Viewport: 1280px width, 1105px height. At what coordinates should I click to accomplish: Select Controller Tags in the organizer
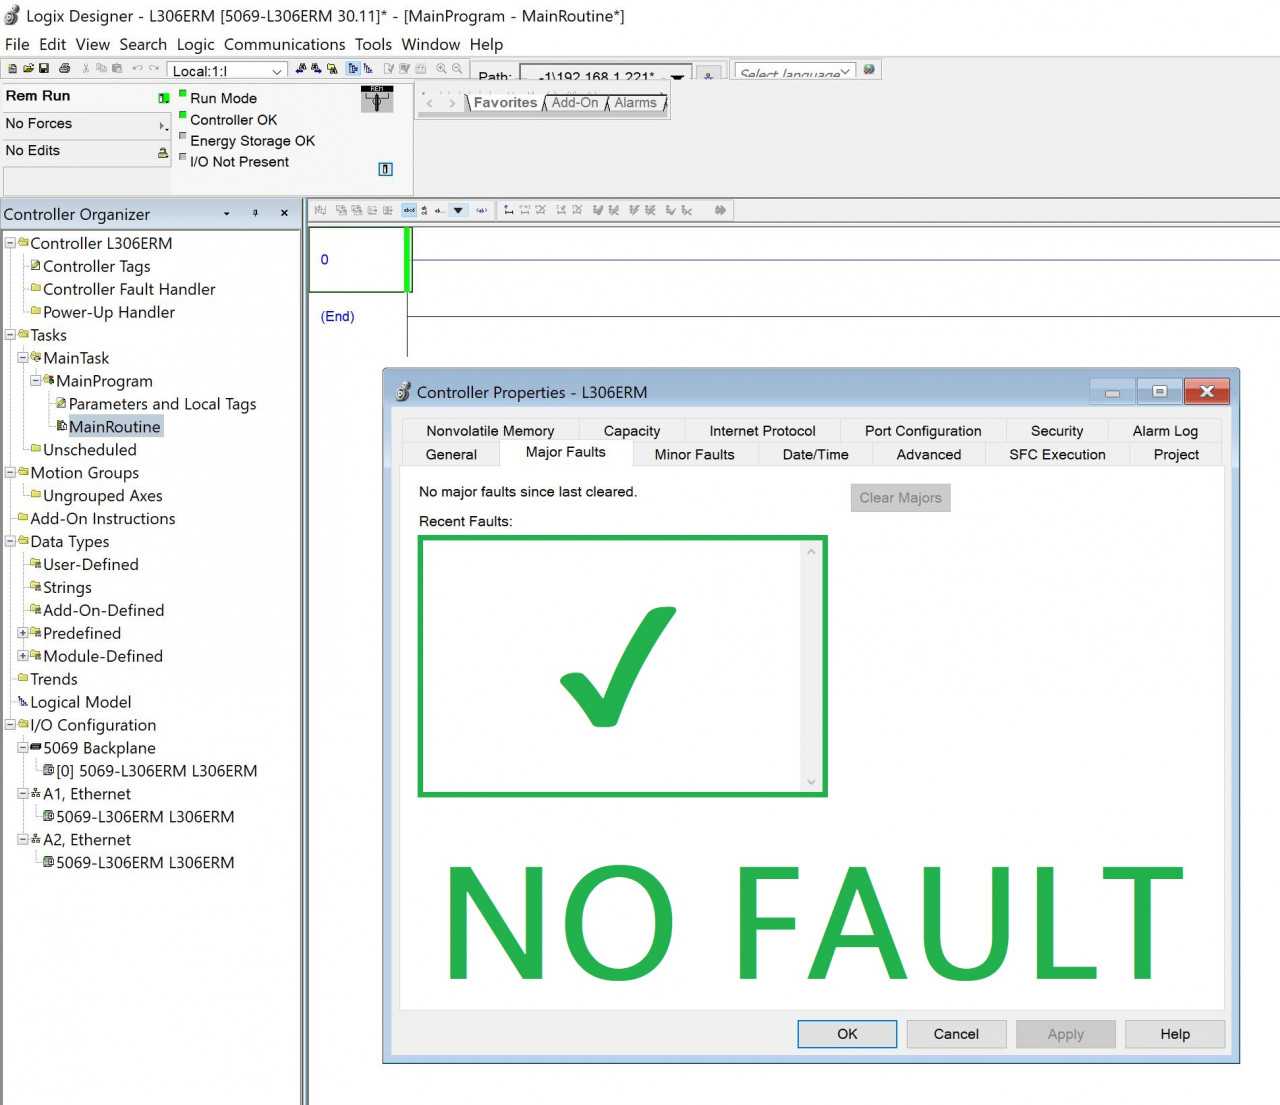click(96, 266)
